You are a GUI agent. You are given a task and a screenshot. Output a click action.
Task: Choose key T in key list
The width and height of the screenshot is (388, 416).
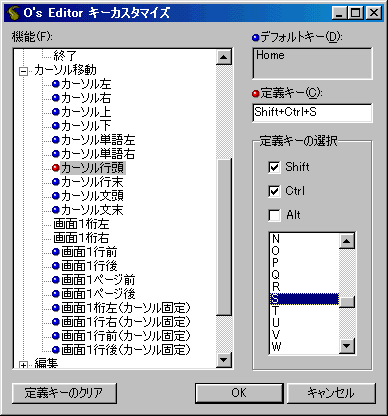304,311
